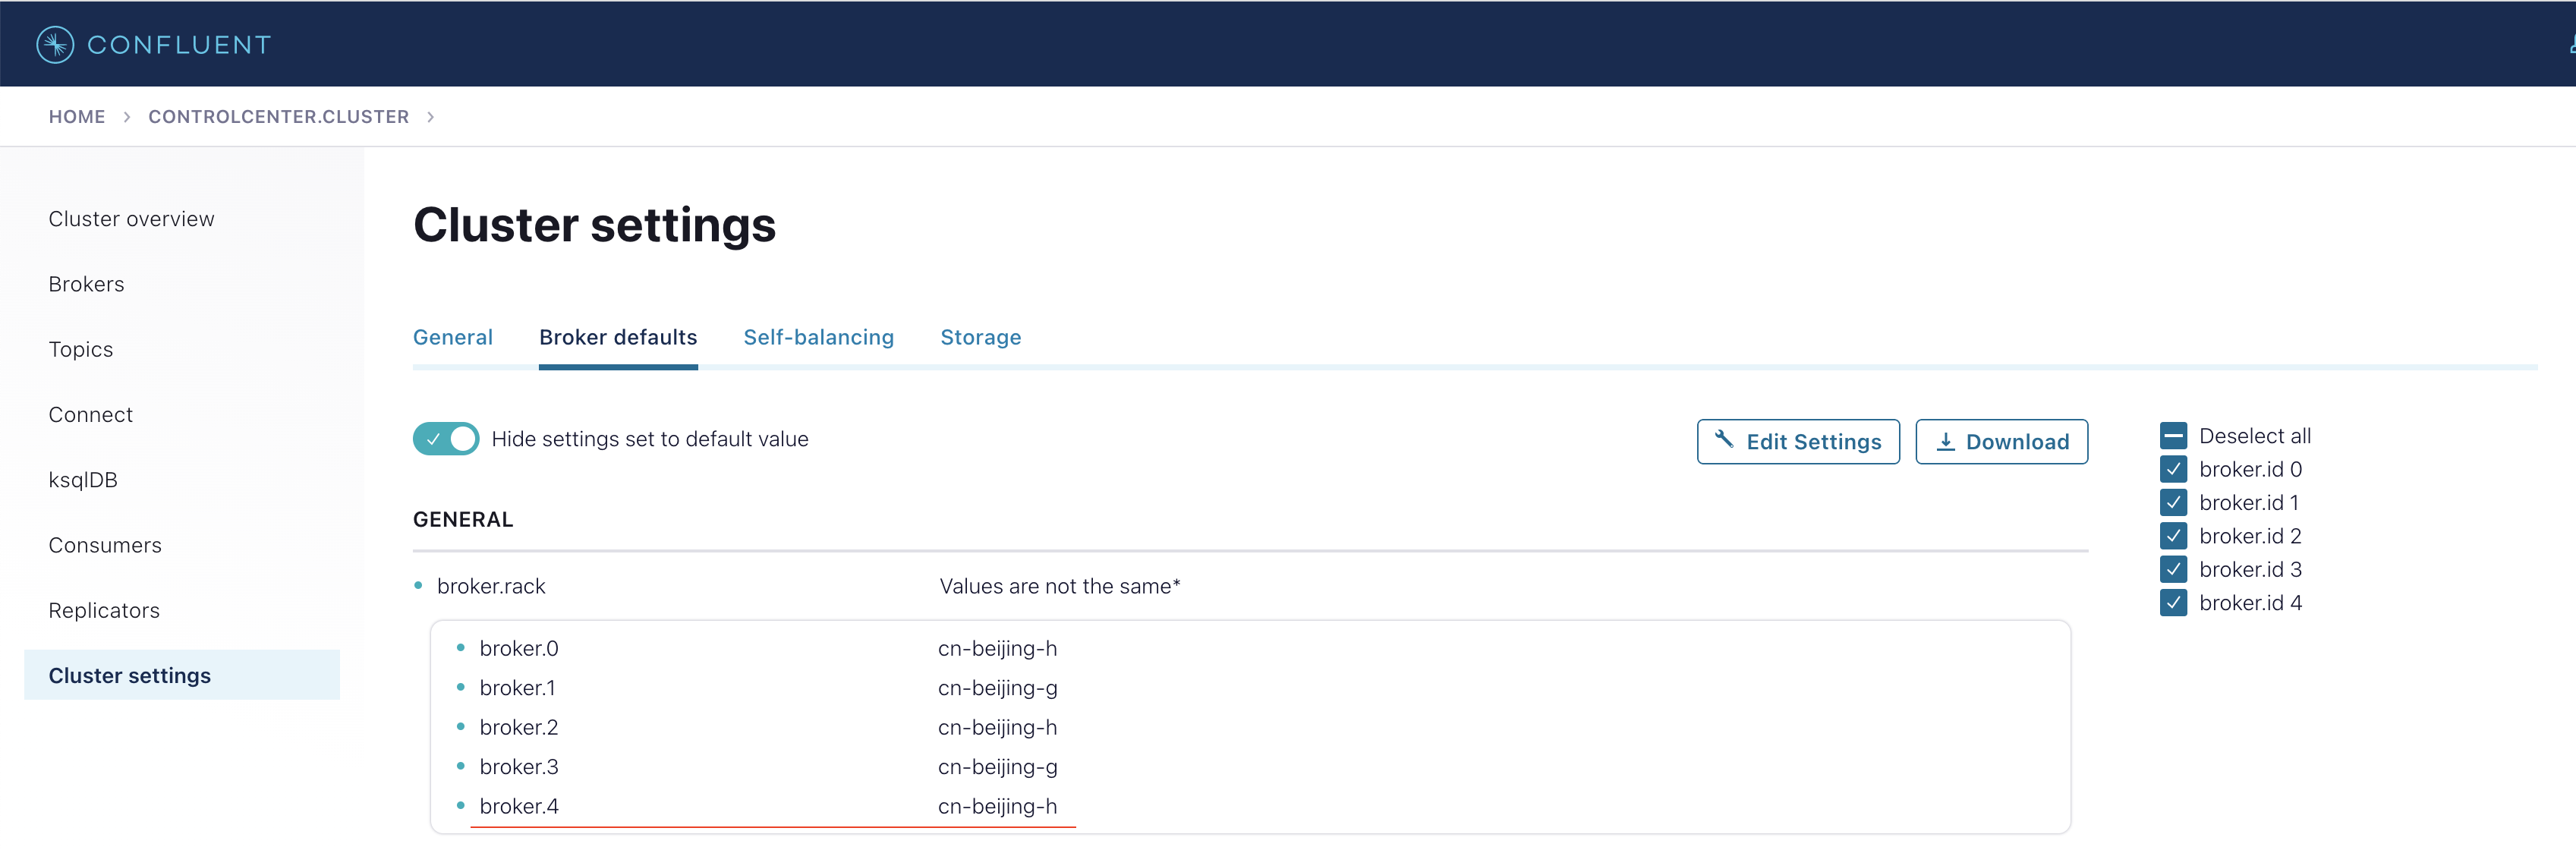This screenshot has height=850, width=2576.
Task: Uncheck the broker.id 3 checkbox
Action: click(2172, 569)
